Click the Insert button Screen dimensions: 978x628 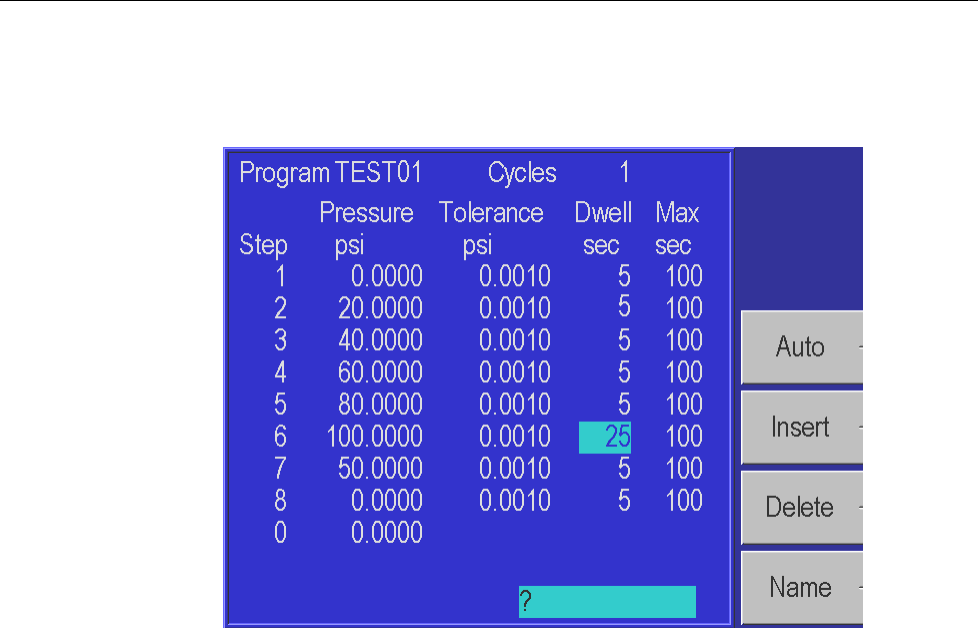tap(802, 428)
